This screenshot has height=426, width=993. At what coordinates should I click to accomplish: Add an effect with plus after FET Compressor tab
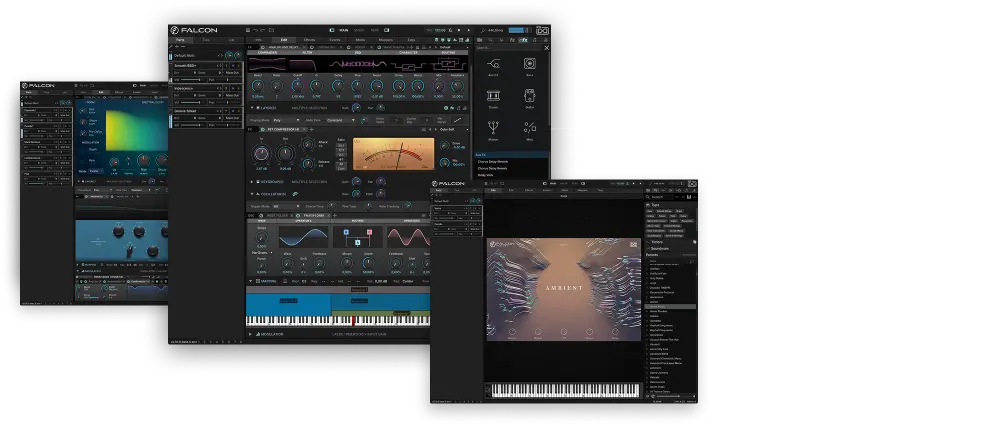click(312, 130)
